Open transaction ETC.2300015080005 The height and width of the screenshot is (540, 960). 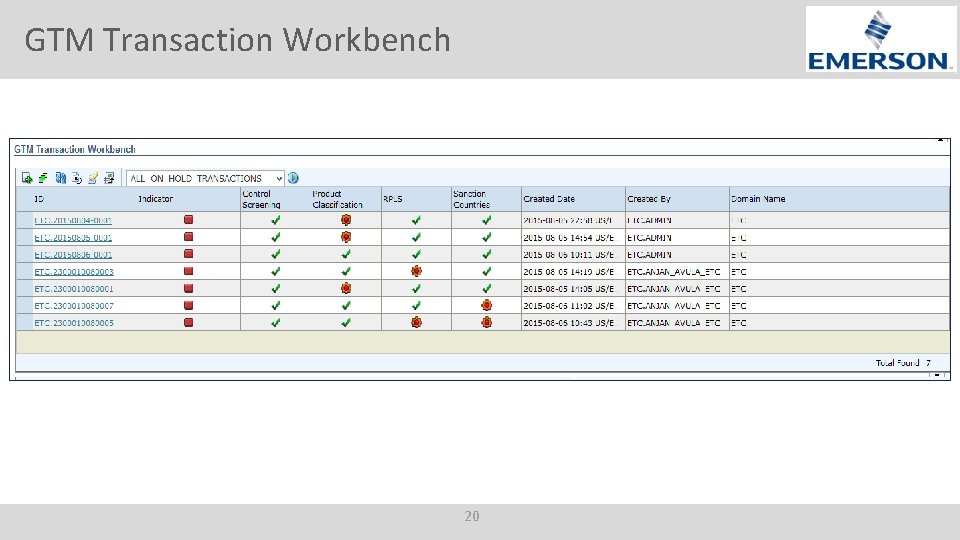pos(74,323)
